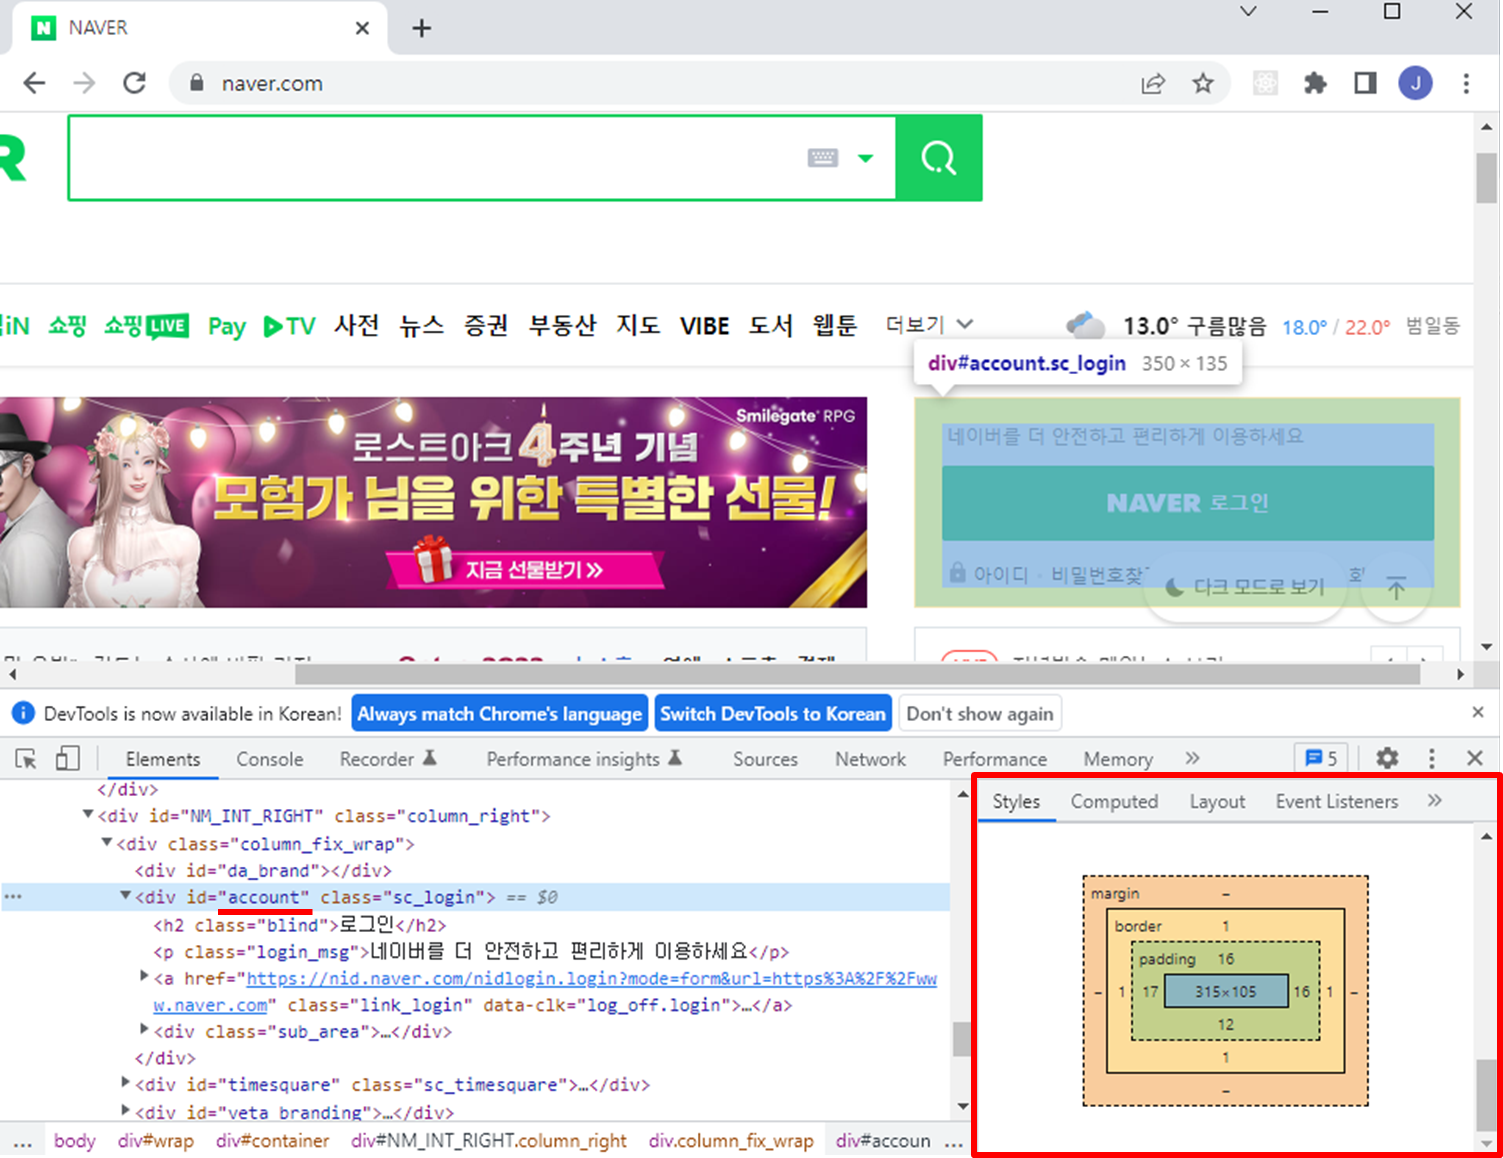Open Chrome's three-dot menu
The height and width of the screenshot is (1158, 1503).
tap(1466, 84)
